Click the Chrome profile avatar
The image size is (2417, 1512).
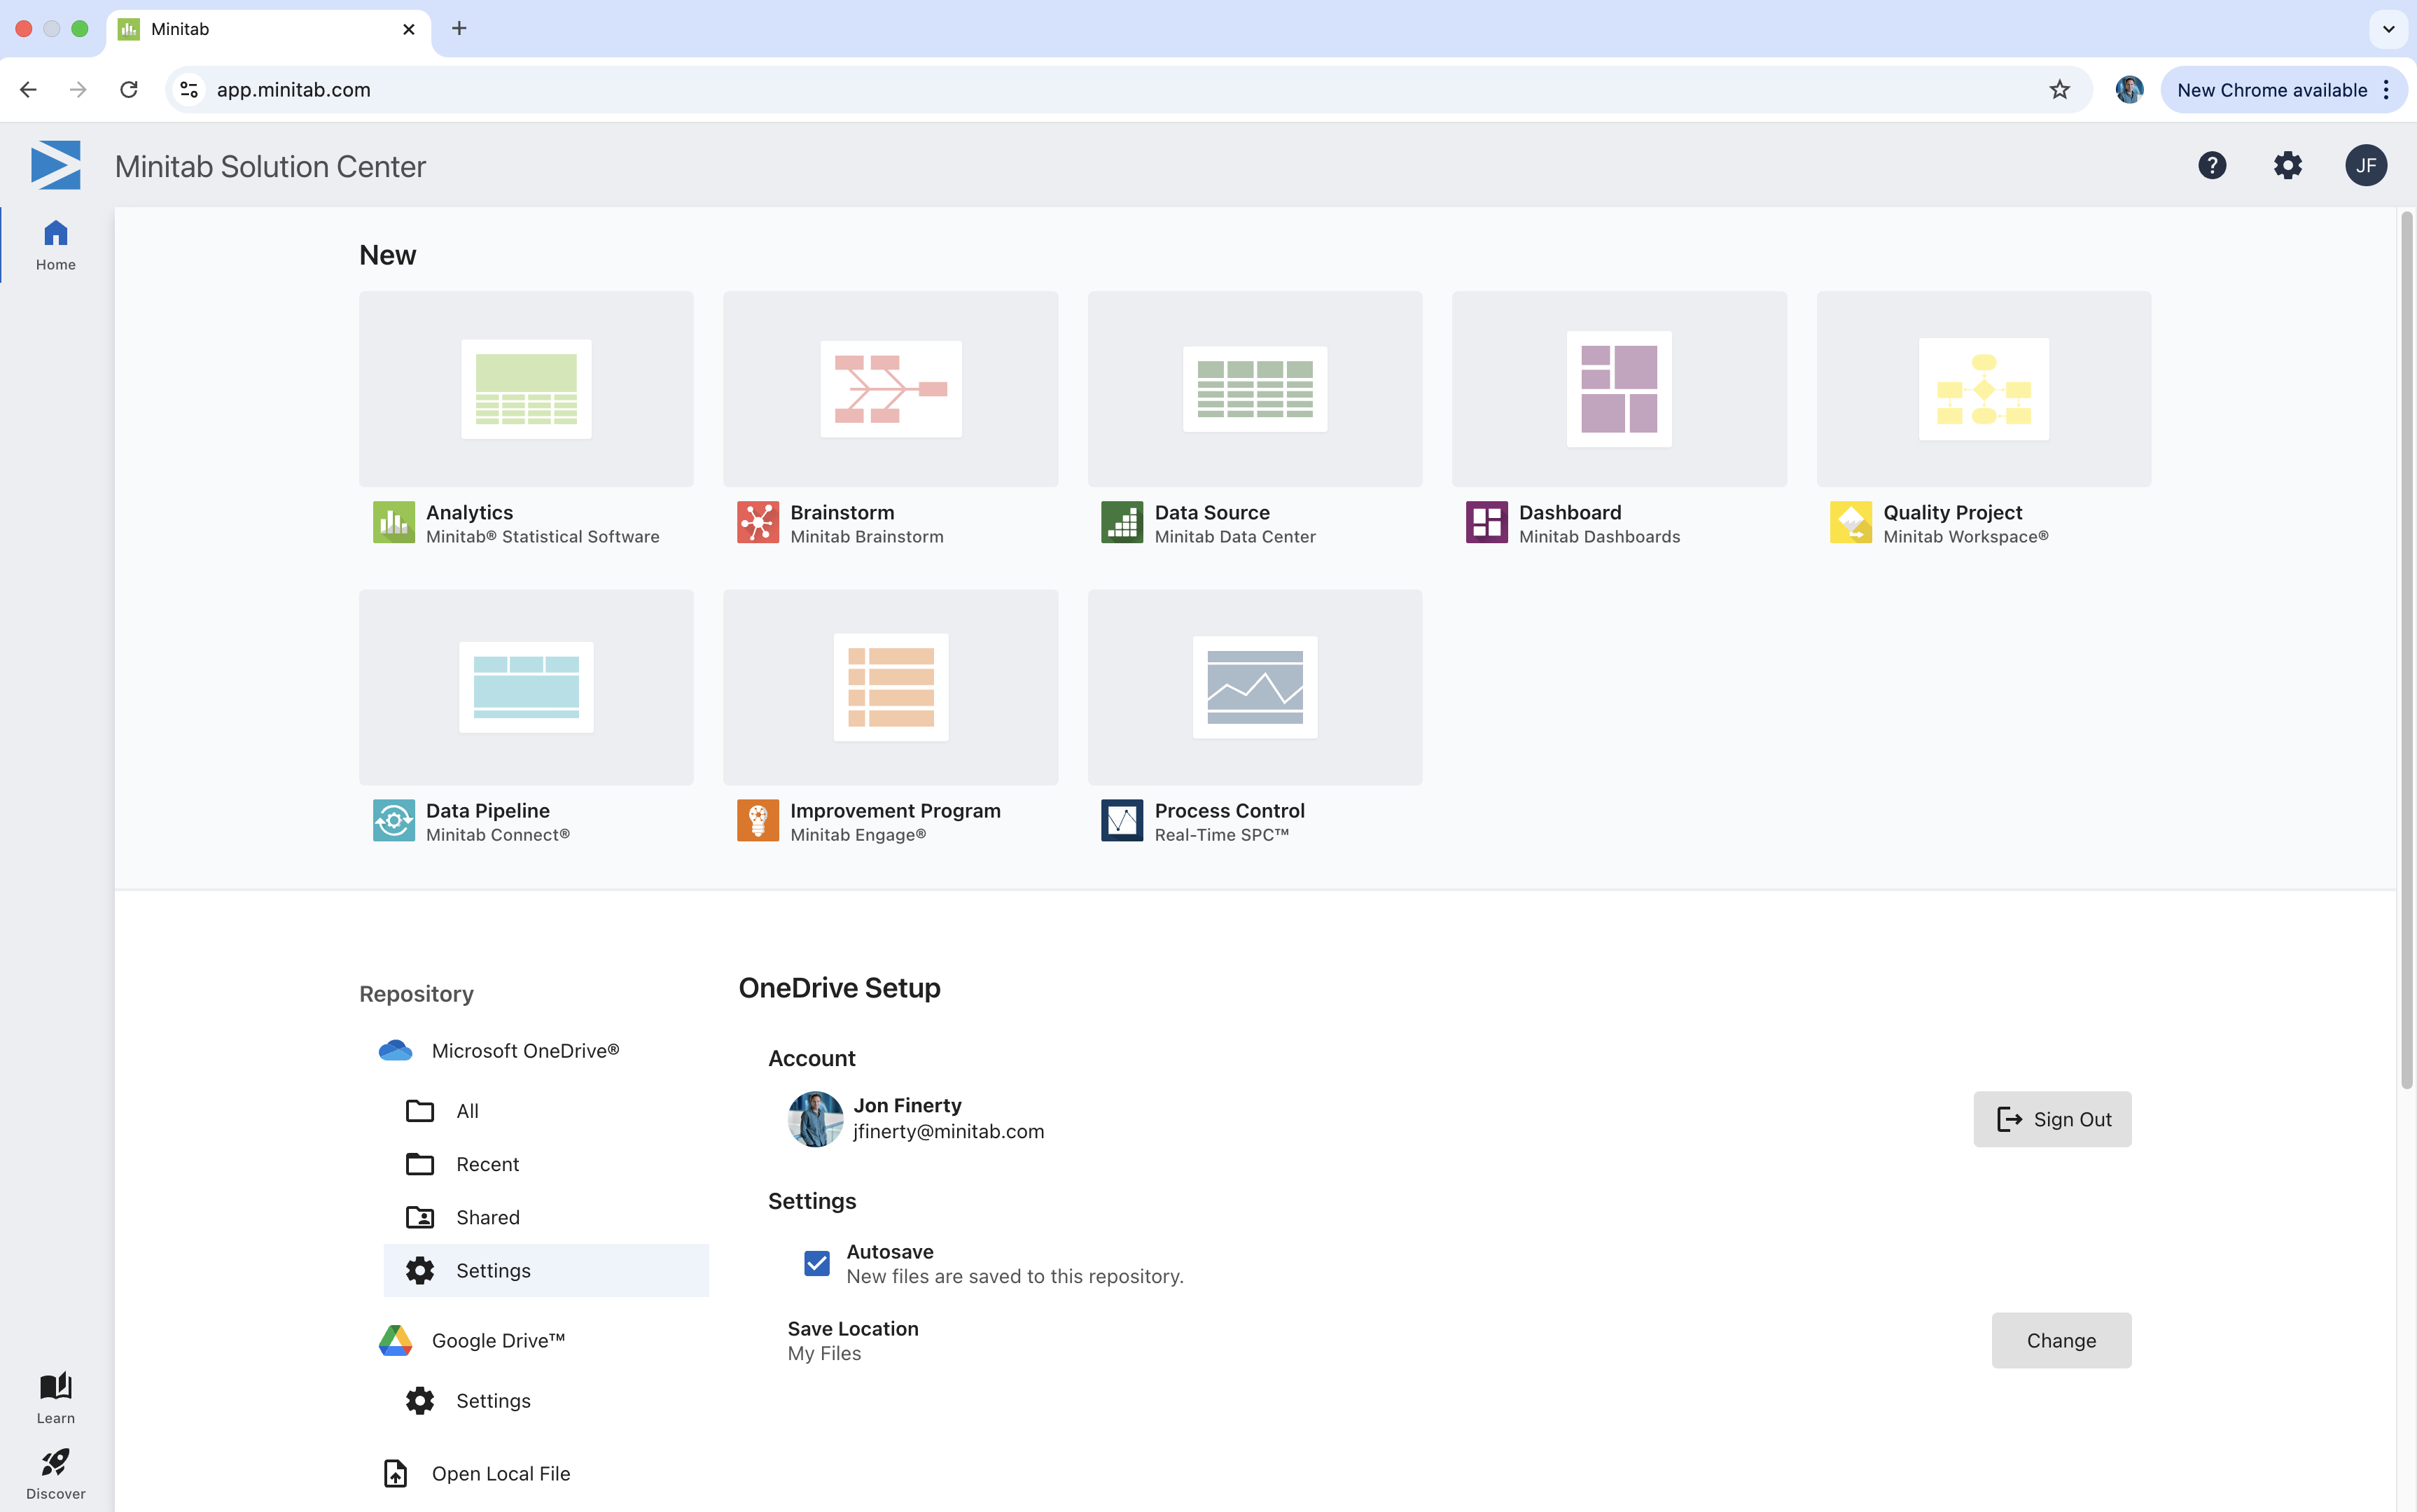coord(2129,90)
